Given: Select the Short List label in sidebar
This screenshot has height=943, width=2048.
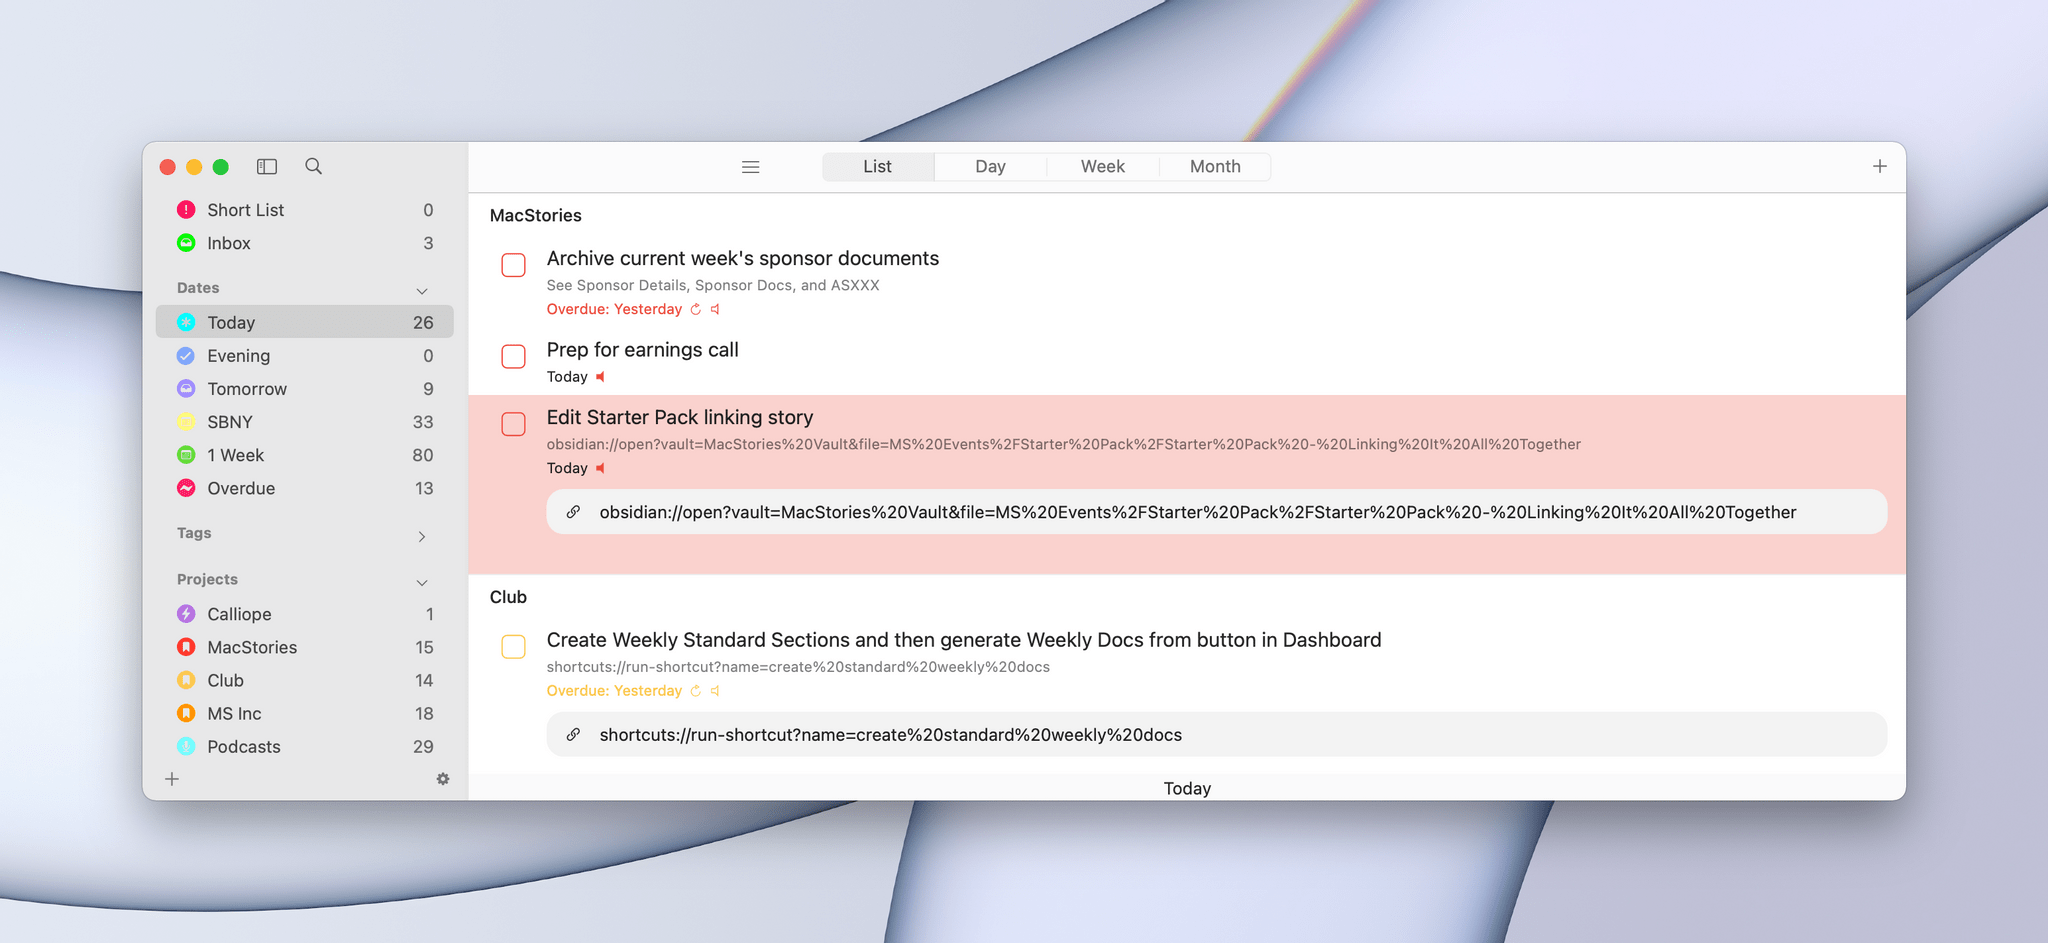Looking at the screenshot, I should [x=246, y=210].
